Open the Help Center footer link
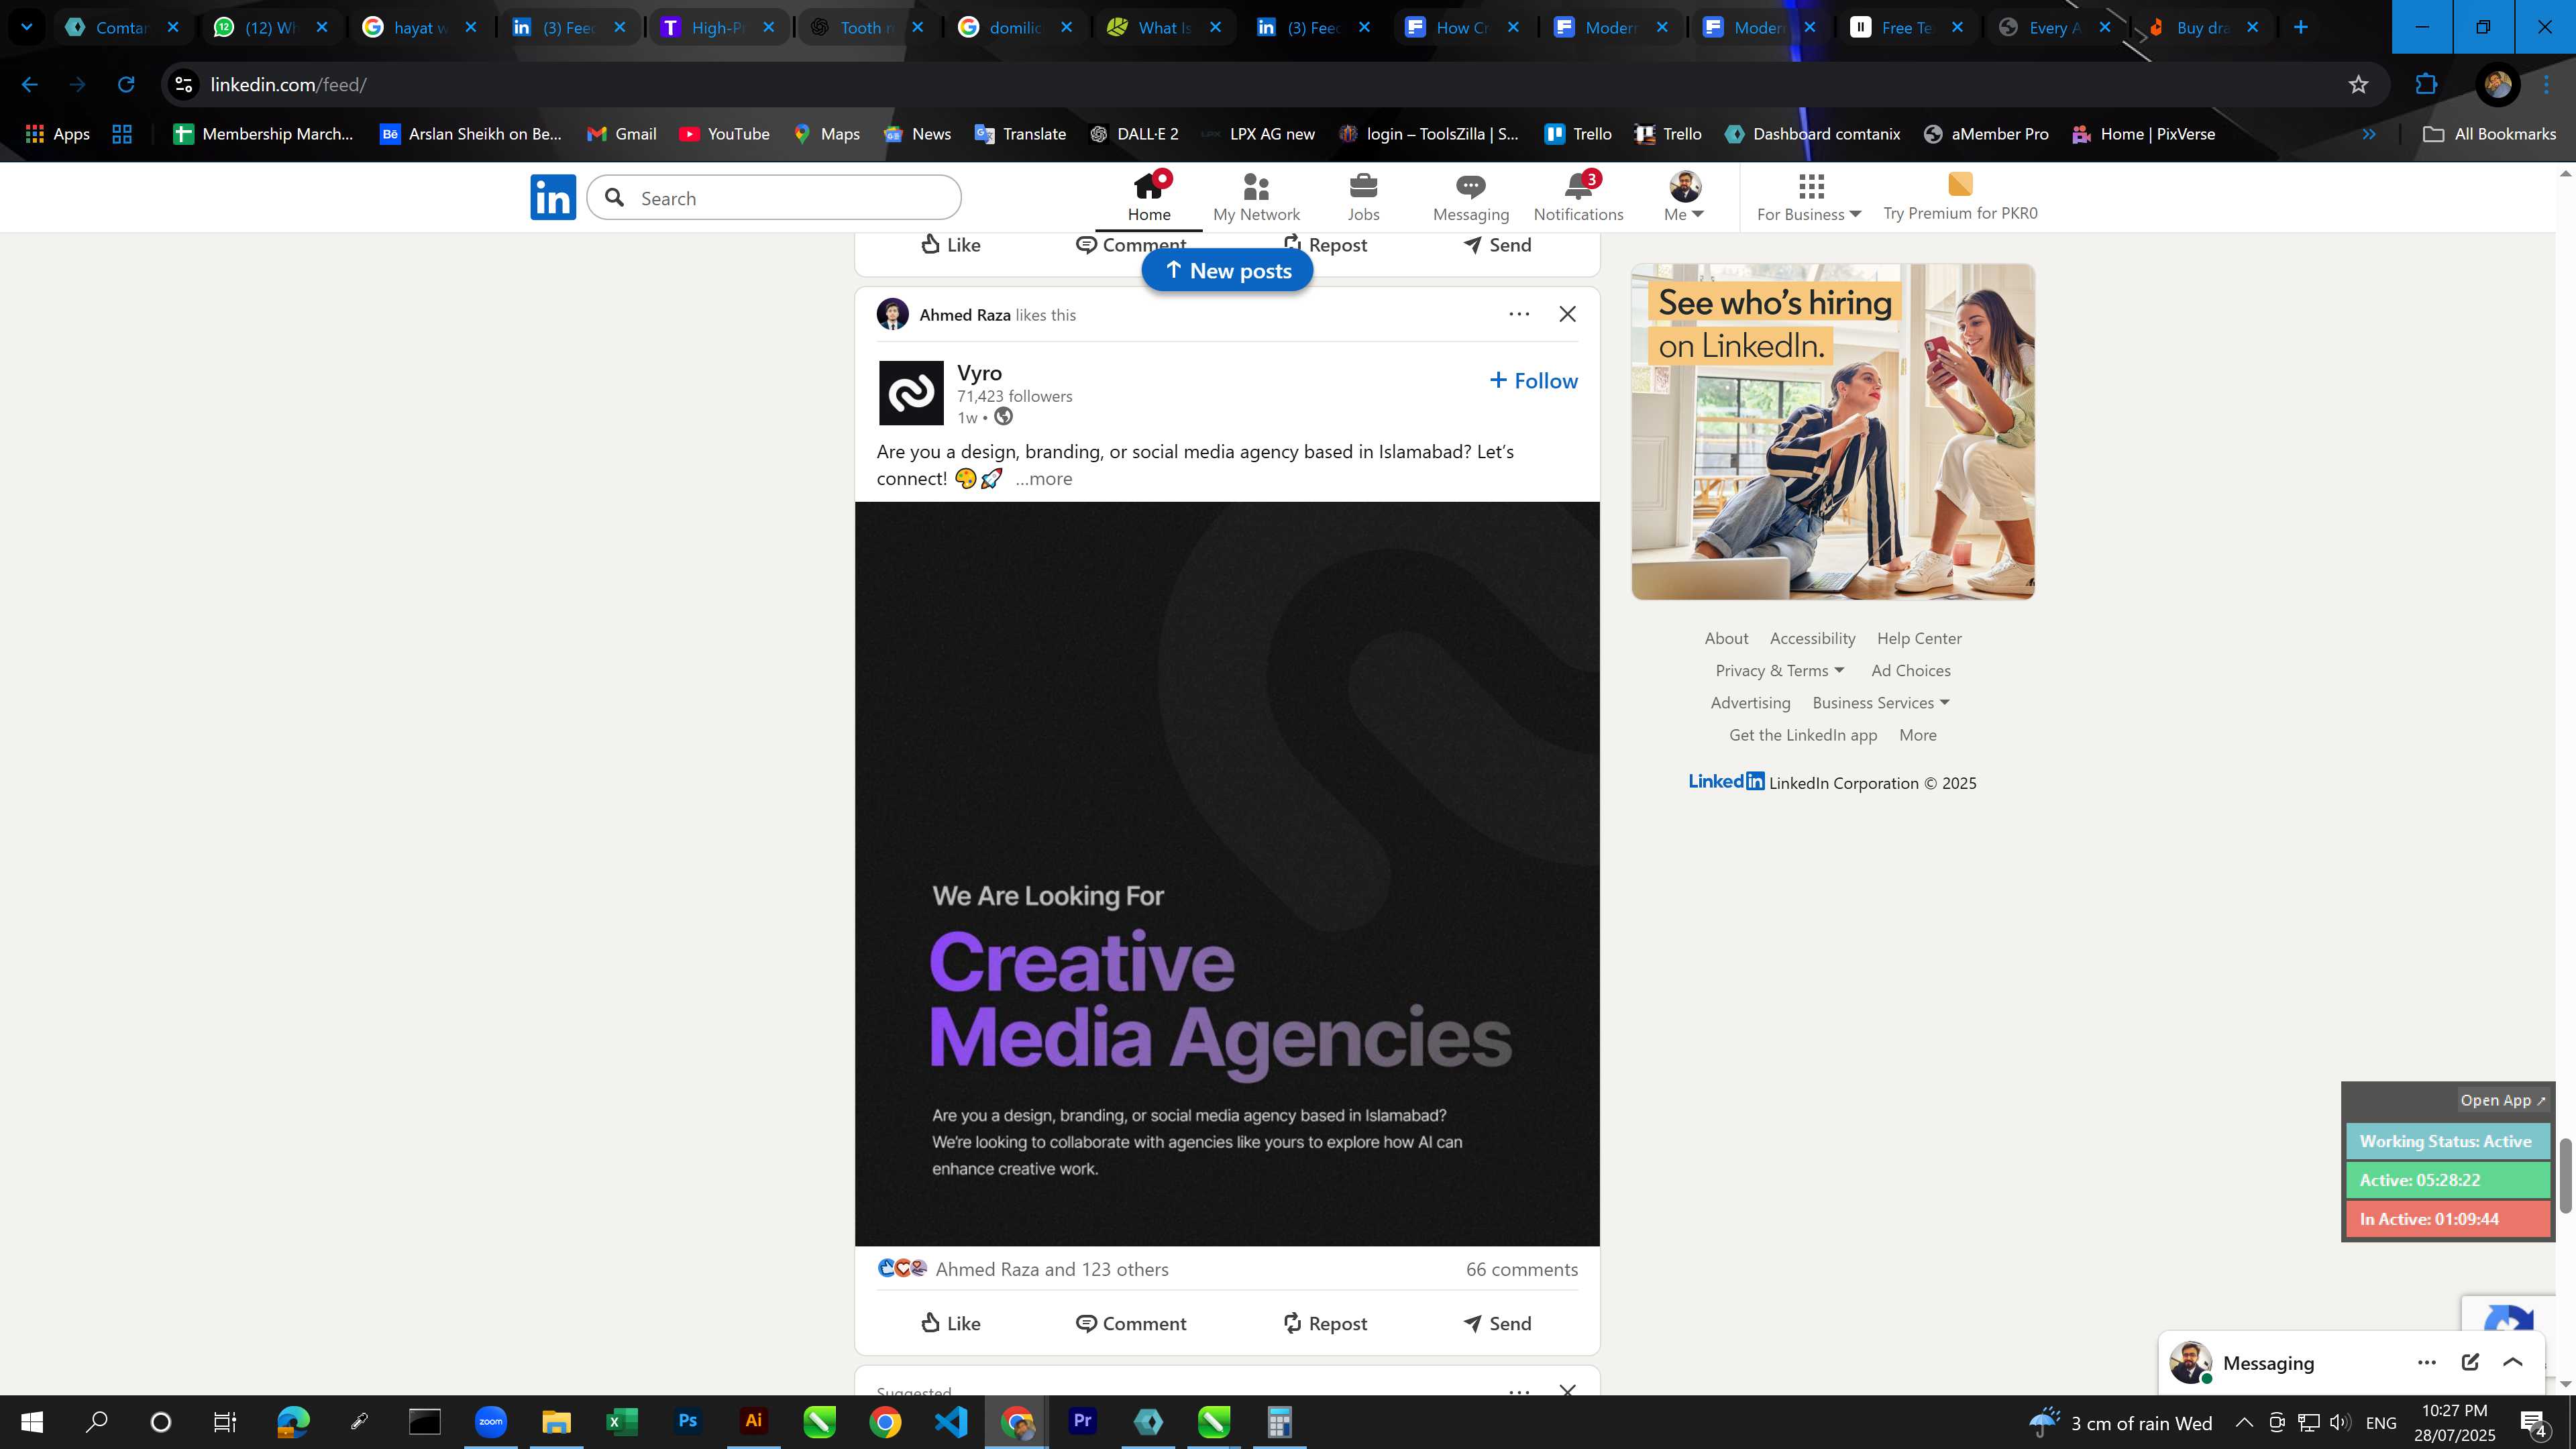 (1919, 638)
